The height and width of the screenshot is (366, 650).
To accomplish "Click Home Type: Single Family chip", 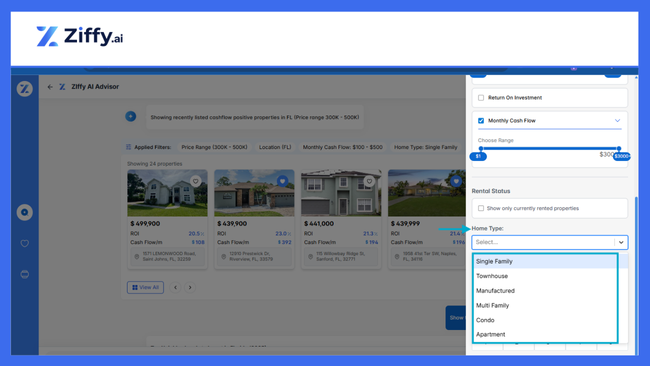I will click(x=425, y=147).
